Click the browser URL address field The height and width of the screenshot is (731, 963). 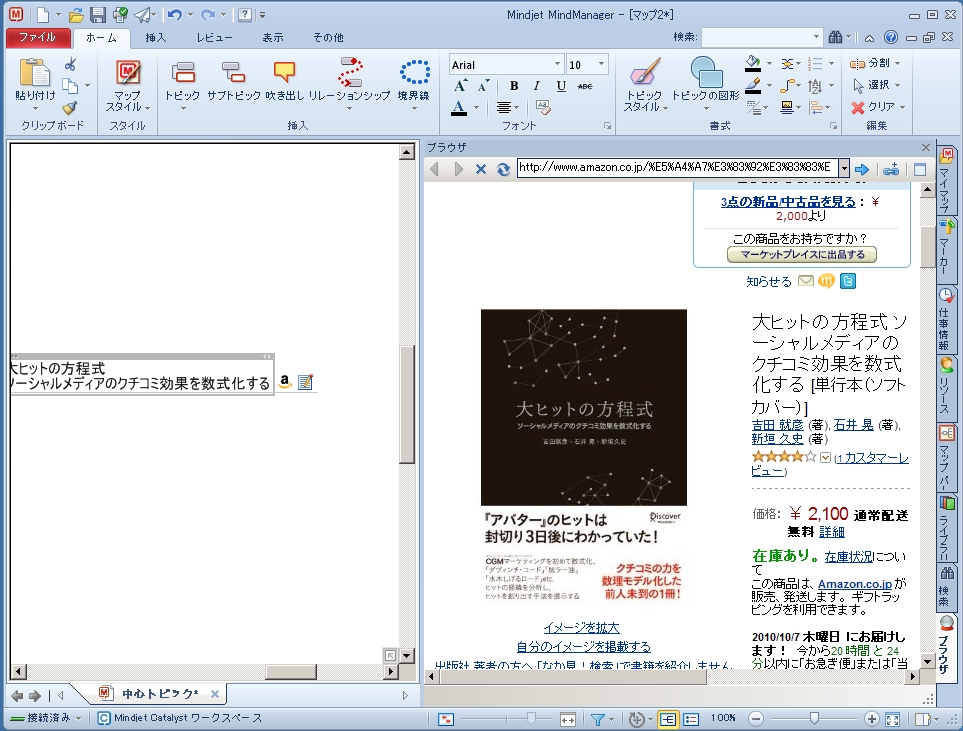(678, 167)
